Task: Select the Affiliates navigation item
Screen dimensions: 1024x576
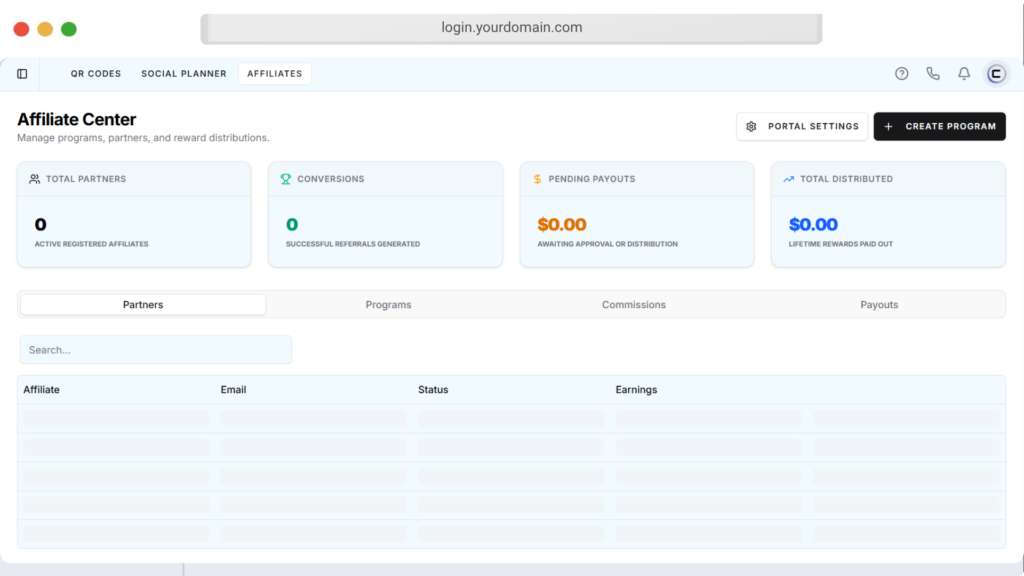Action: coord(274,74)
